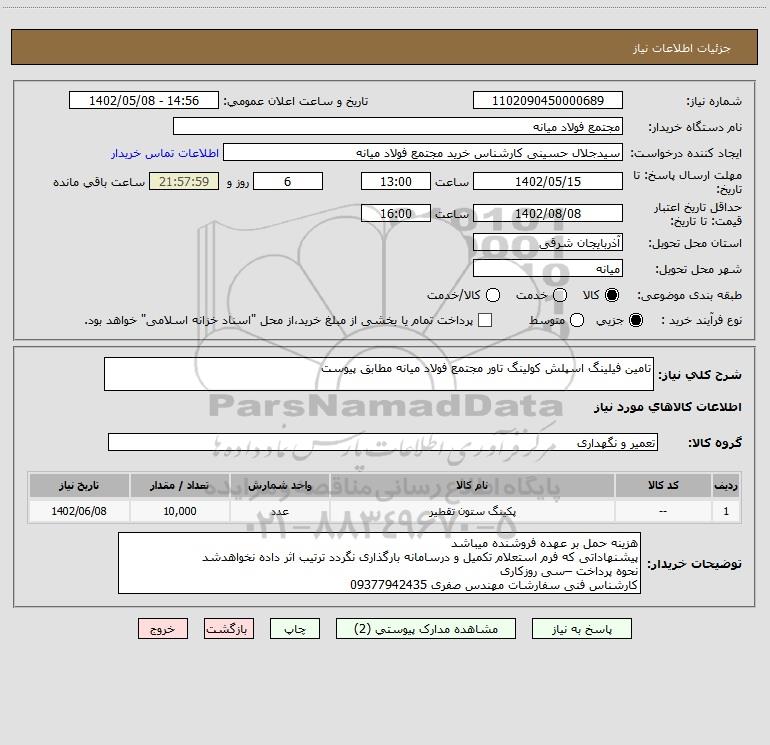Open مشاهده مدارک پیوستی (2) attachments

426,629
